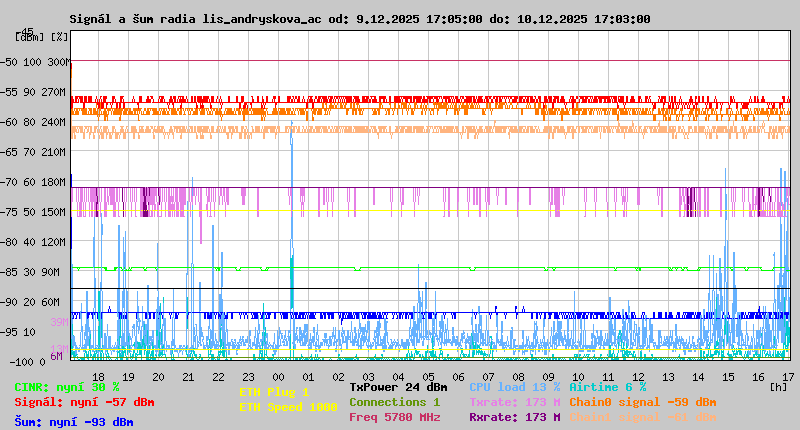
Task: Select the TxPower 24 dBm label
Action: click(x=398, y=387)
